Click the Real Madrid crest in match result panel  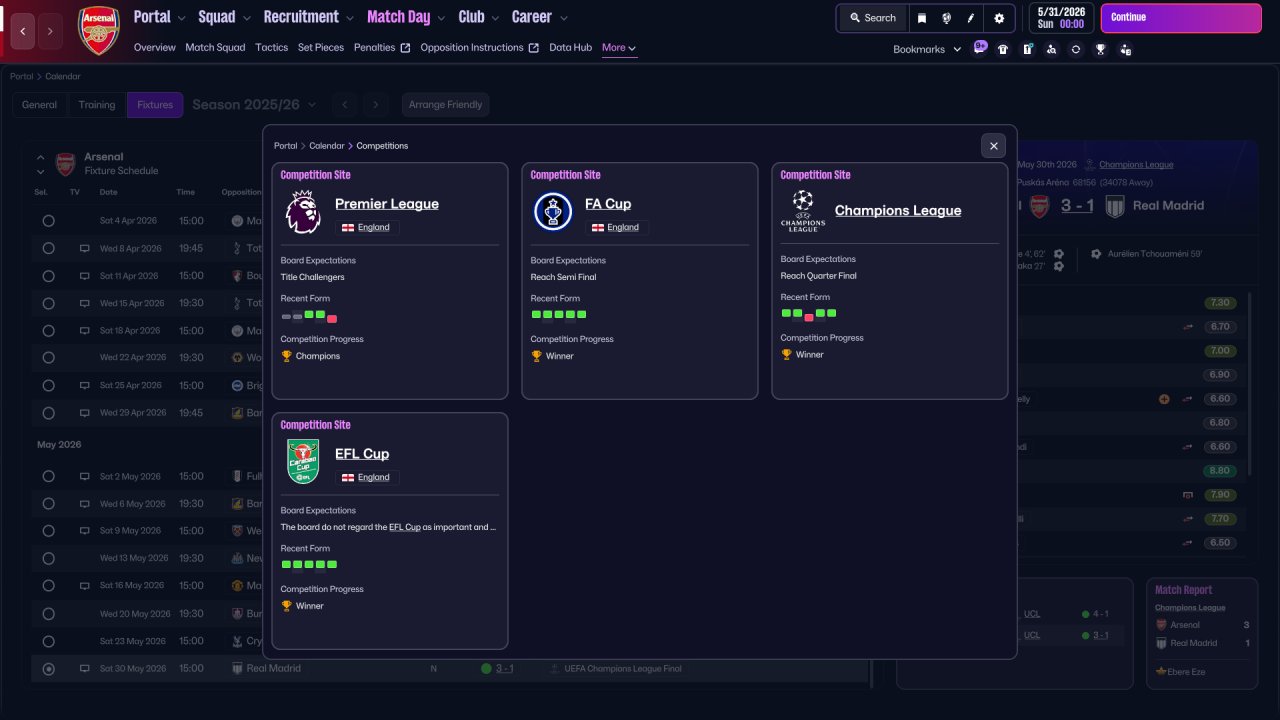point(1114,206)
